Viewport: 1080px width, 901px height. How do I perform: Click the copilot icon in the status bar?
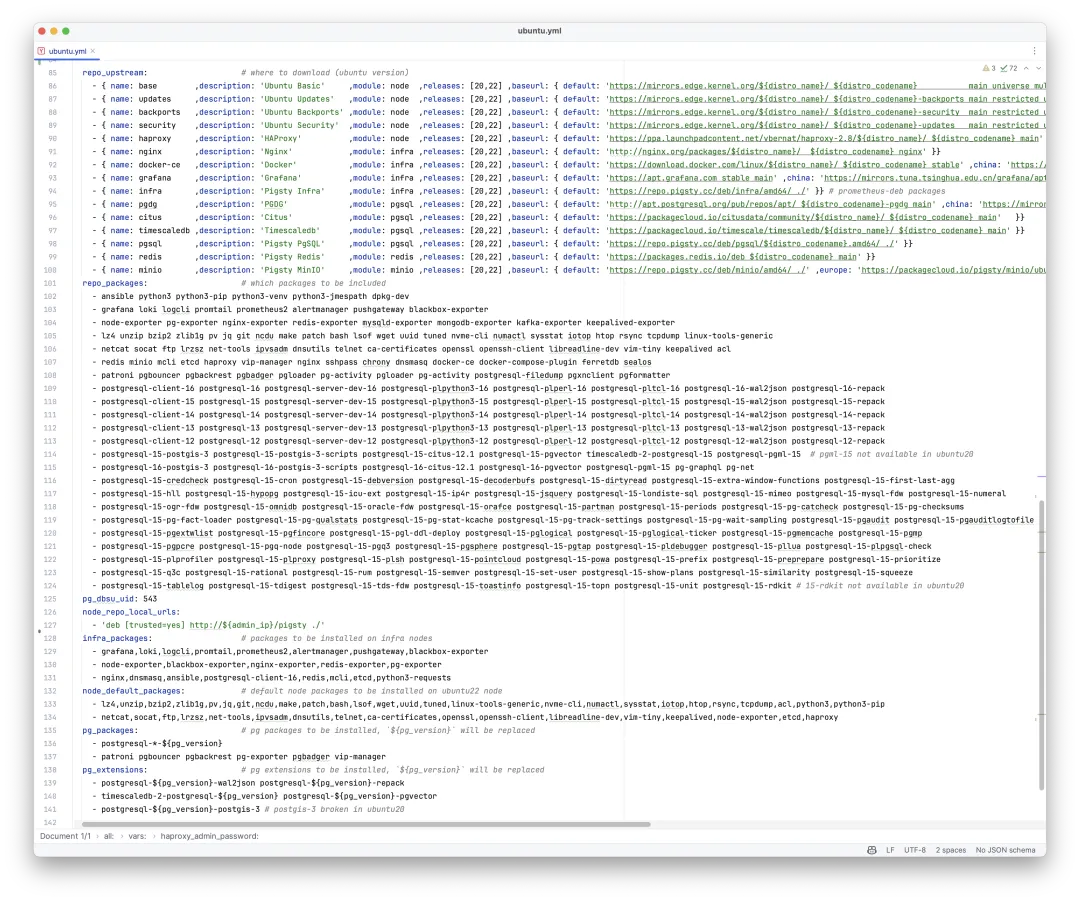871,850
